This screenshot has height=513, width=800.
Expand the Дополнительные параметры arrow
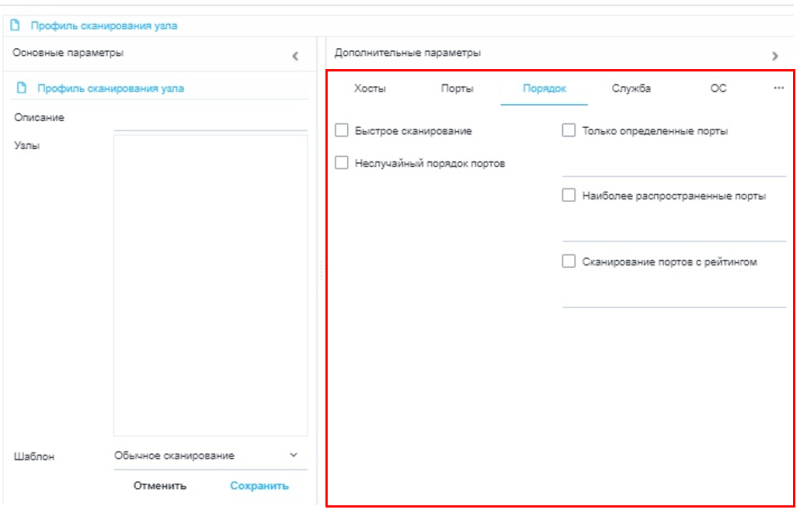click(775, 57)
